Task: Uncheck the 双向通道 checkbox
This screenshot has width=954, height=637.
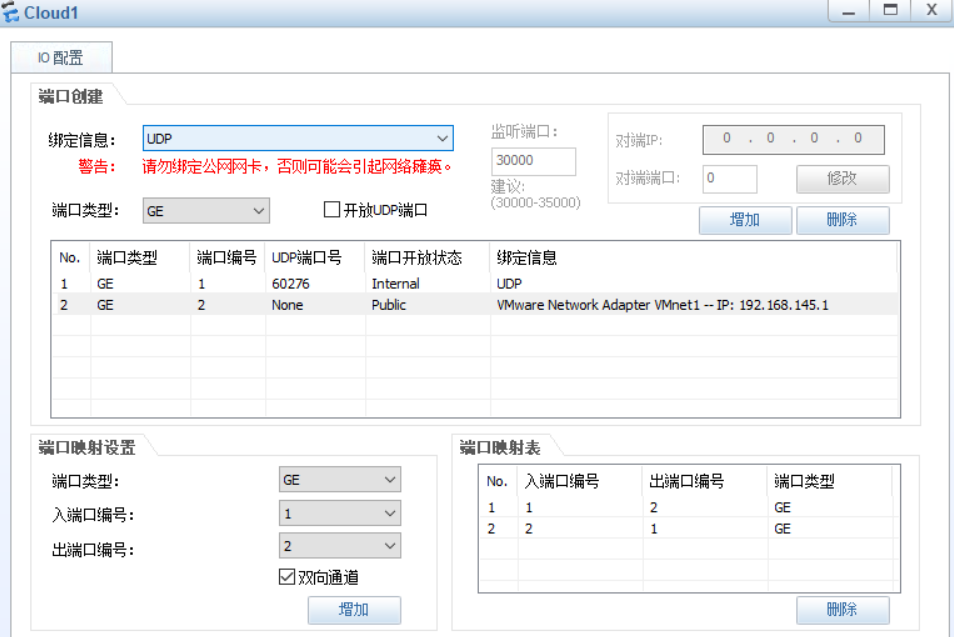Action: (x=286, y=577)
